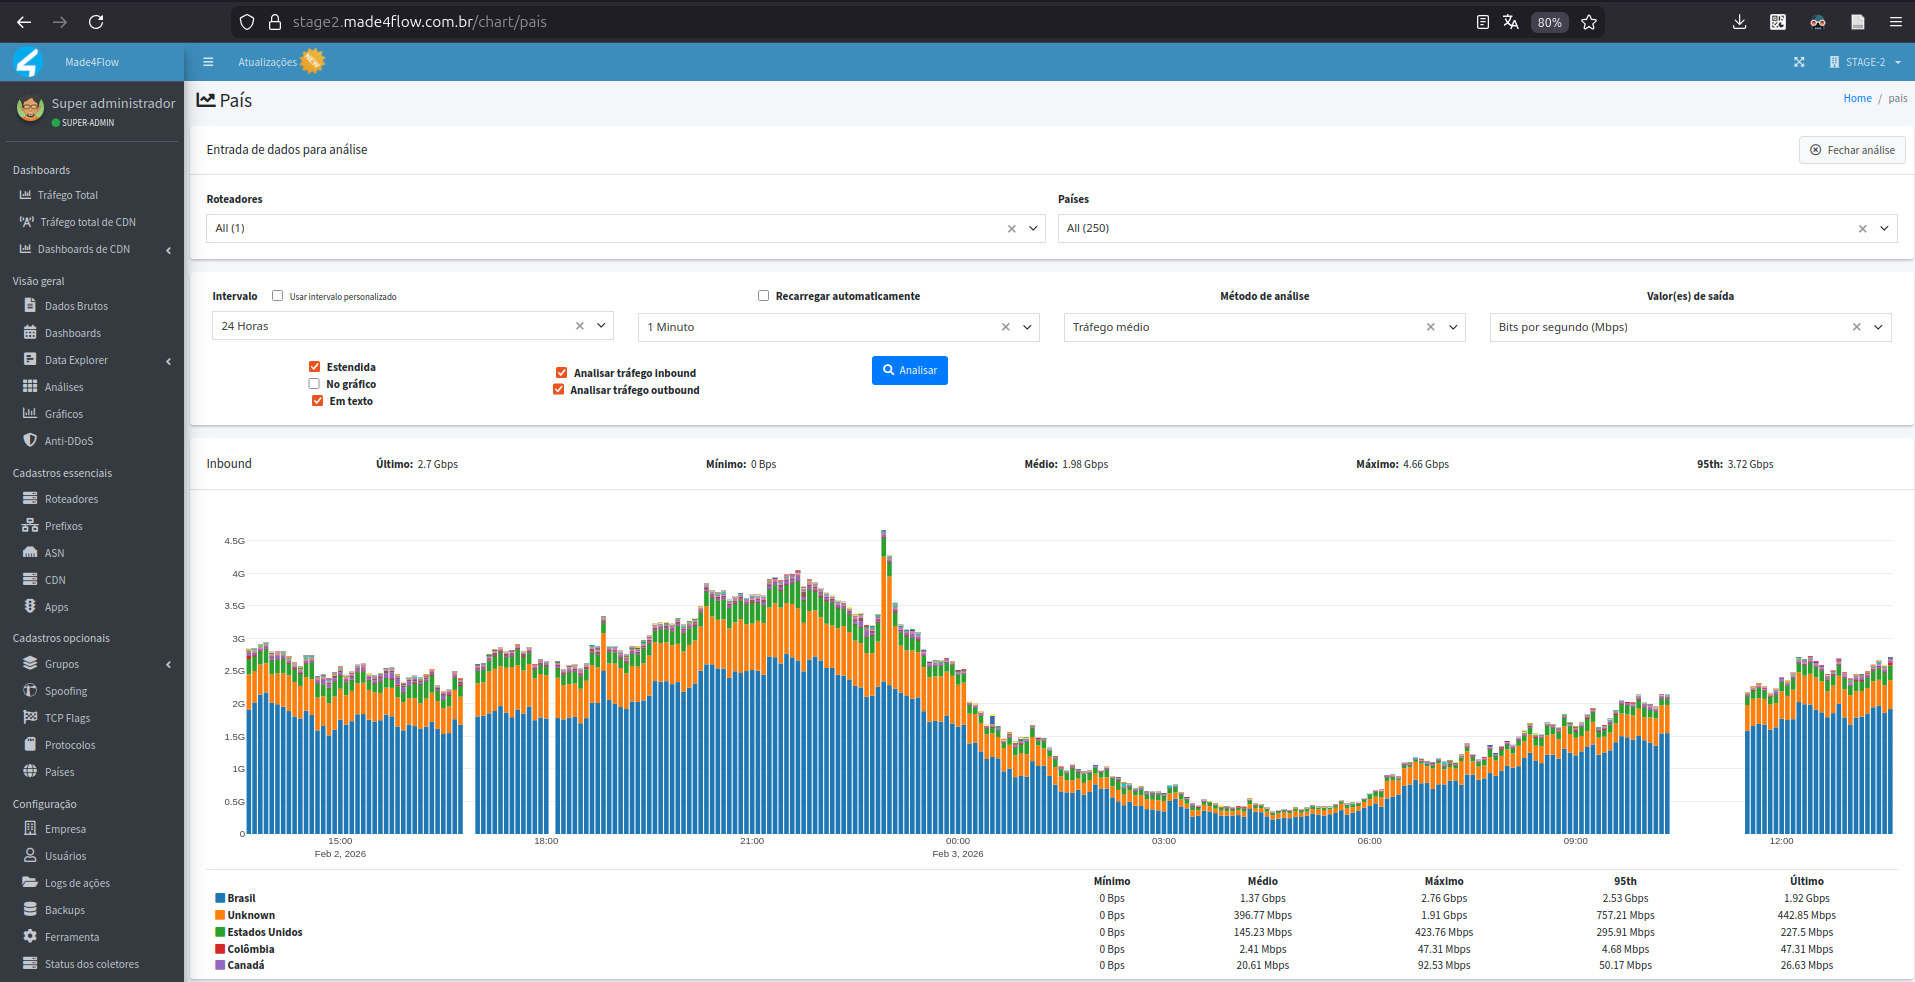Open Anti-DDoS shield icon in sidebar
Viewport: 1915px width, 982px height.
click(30, 440)
